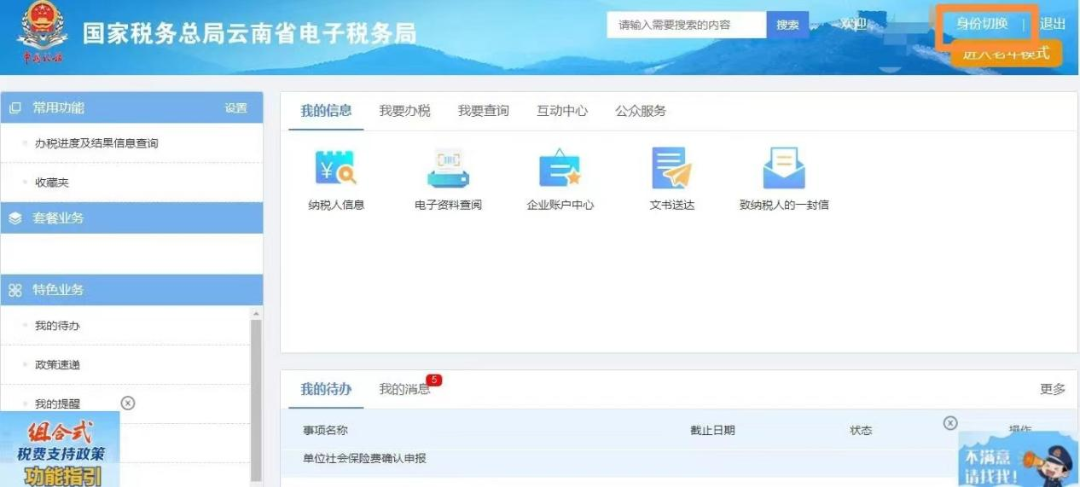This screenshot has width=1080, height=487.
Task: Click 更多 in the 待办 panel
Action: (1052, 389)
